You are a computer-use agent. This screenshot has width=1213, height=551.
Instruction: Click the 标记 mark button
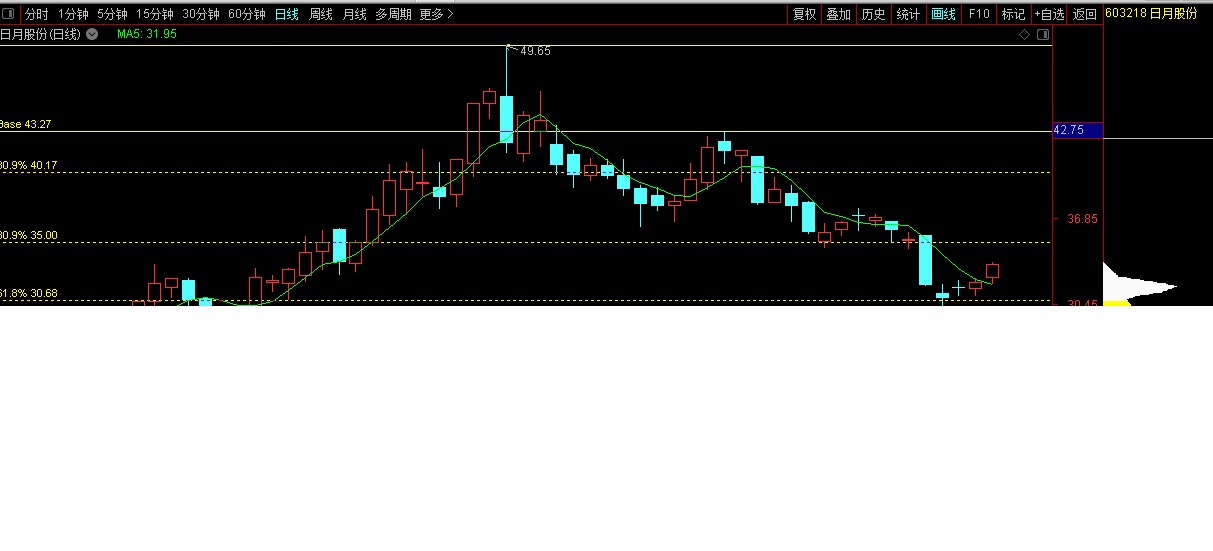tap(1013, 14)
